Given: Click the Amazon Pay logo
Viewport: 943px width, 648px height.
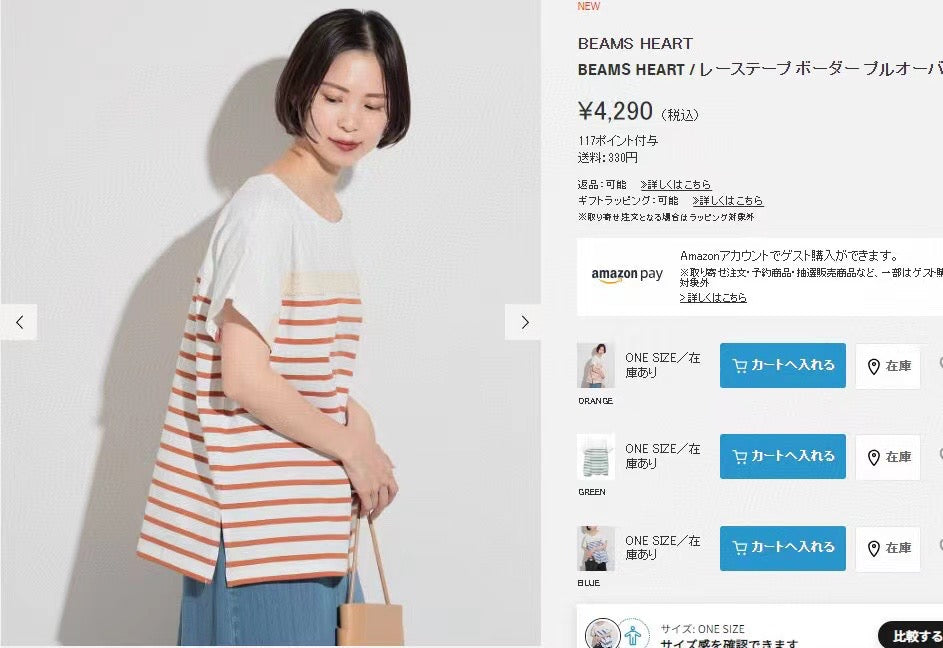Looking at the screenshot, I should click(x=627, y=274).
